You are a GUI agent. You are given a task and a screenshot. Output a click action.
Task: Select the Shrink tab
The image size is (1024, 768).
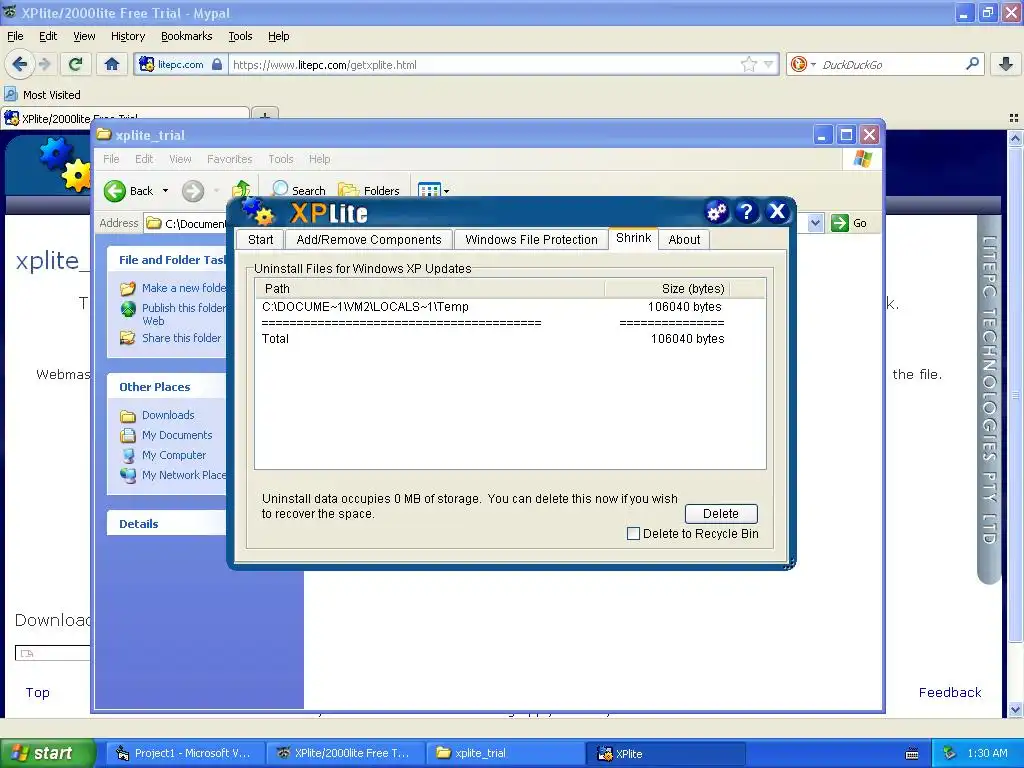click(x=633, y=238)
